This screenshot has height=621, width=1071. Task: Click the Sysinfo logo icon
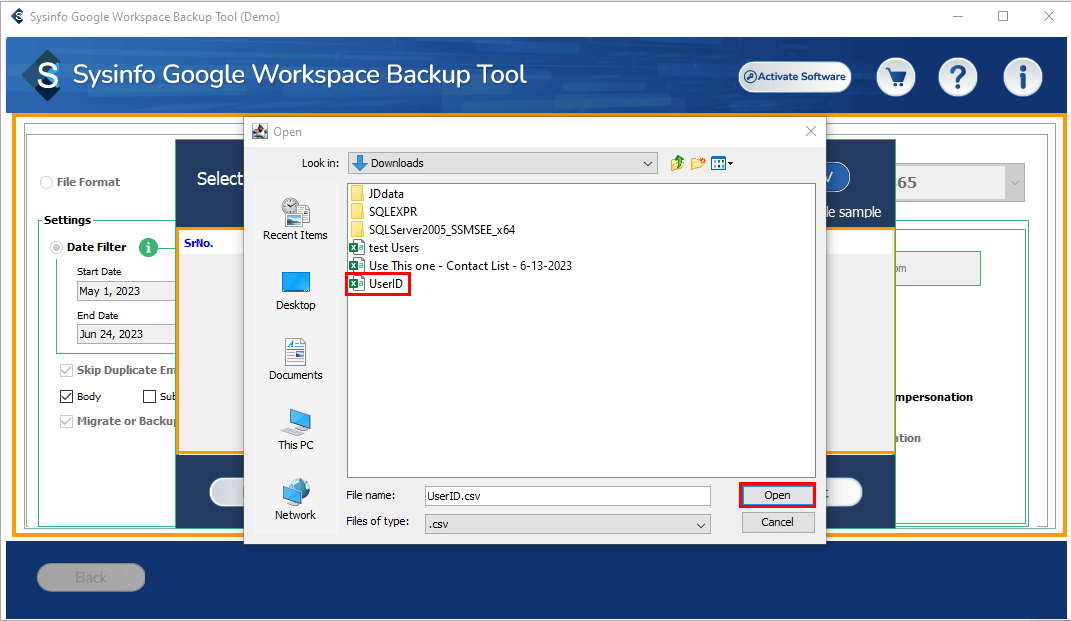pos(43,75)
